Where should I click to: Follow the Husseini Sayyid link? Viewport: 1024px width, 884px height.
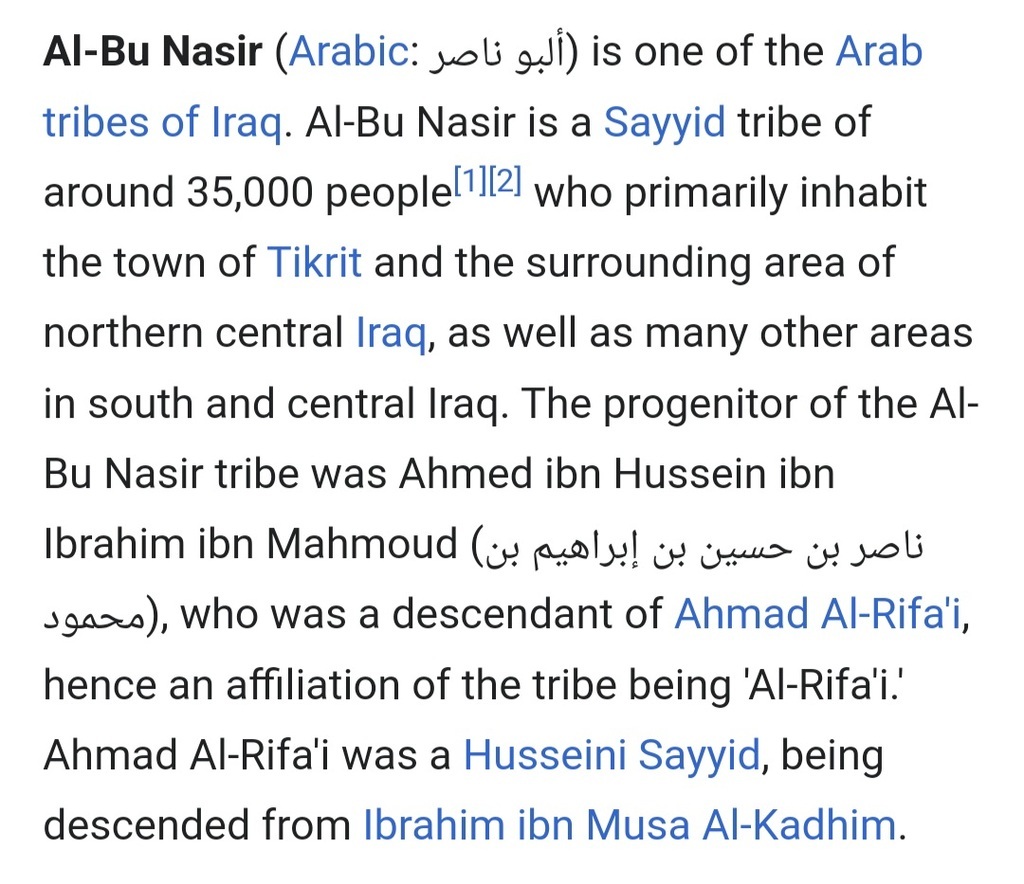point(612,755)
